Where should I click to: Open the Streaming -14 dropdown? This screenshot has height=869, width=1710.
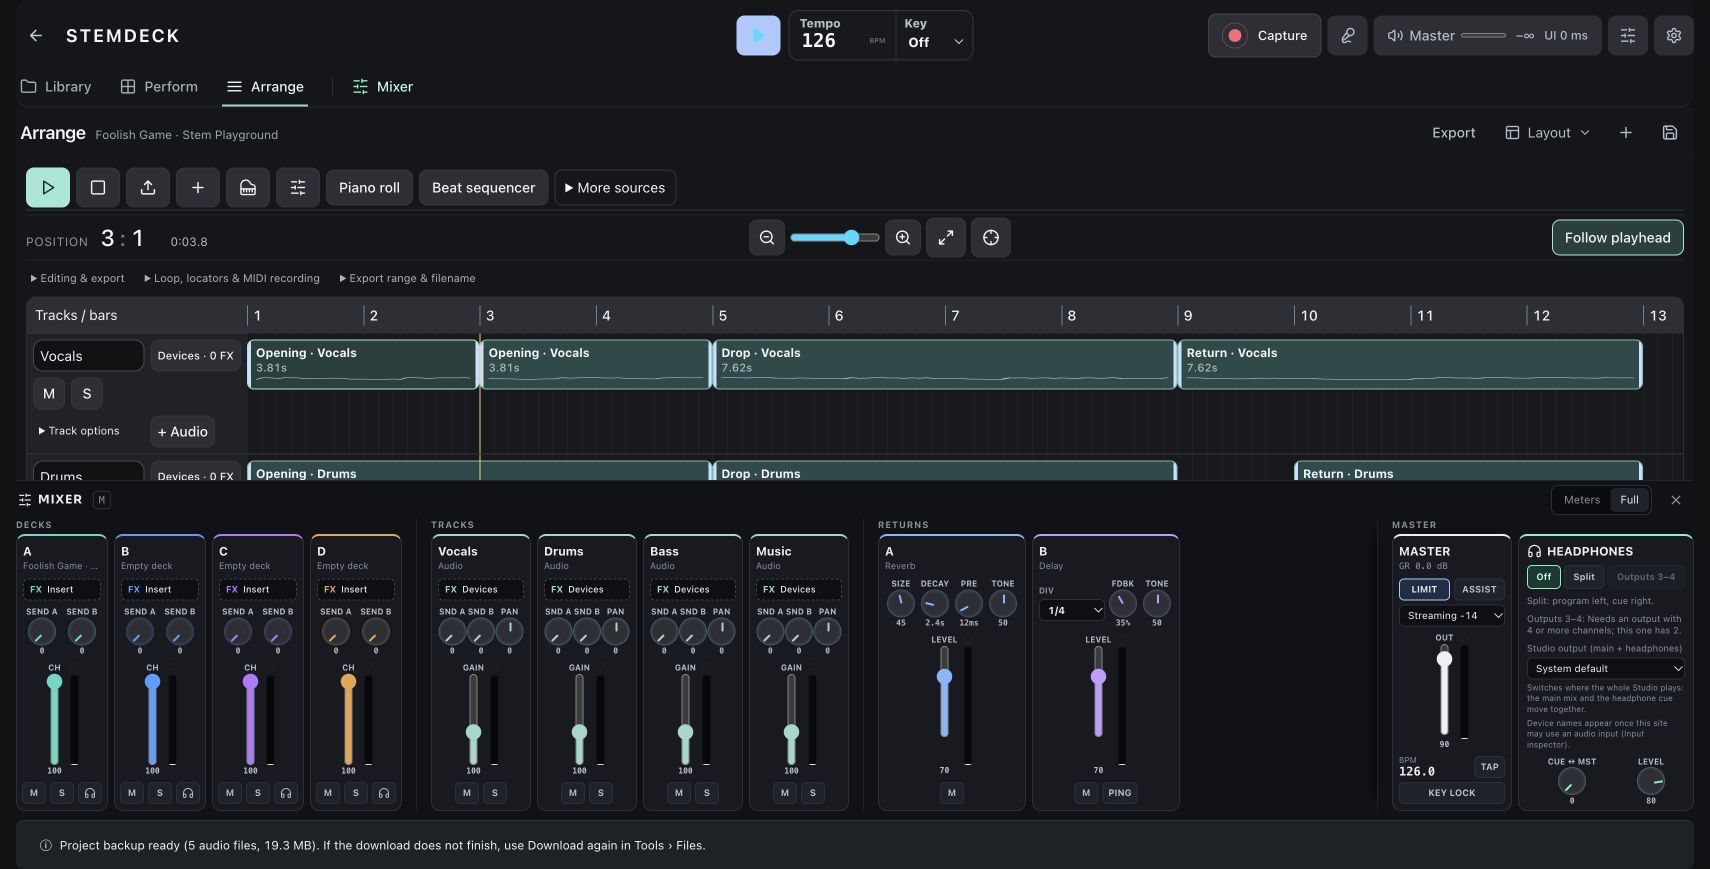(1452, 616)
